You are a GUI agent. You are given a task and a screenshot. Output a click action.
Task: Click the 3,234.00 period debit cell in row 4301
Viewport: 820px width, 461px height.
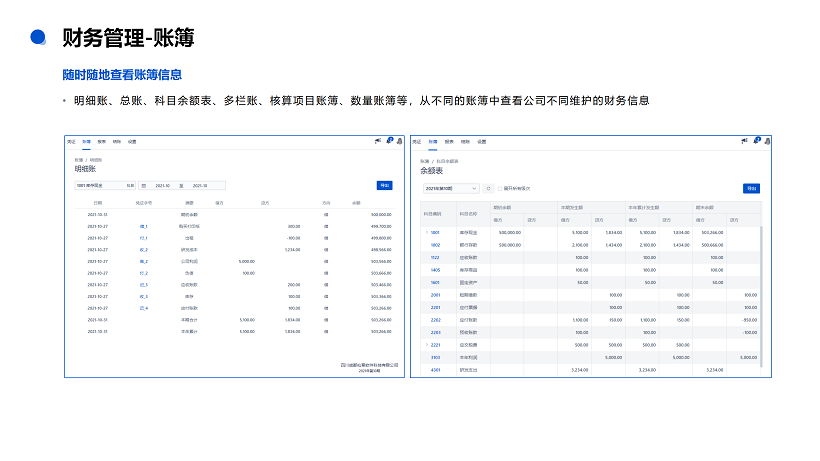[x=579, y=370]
